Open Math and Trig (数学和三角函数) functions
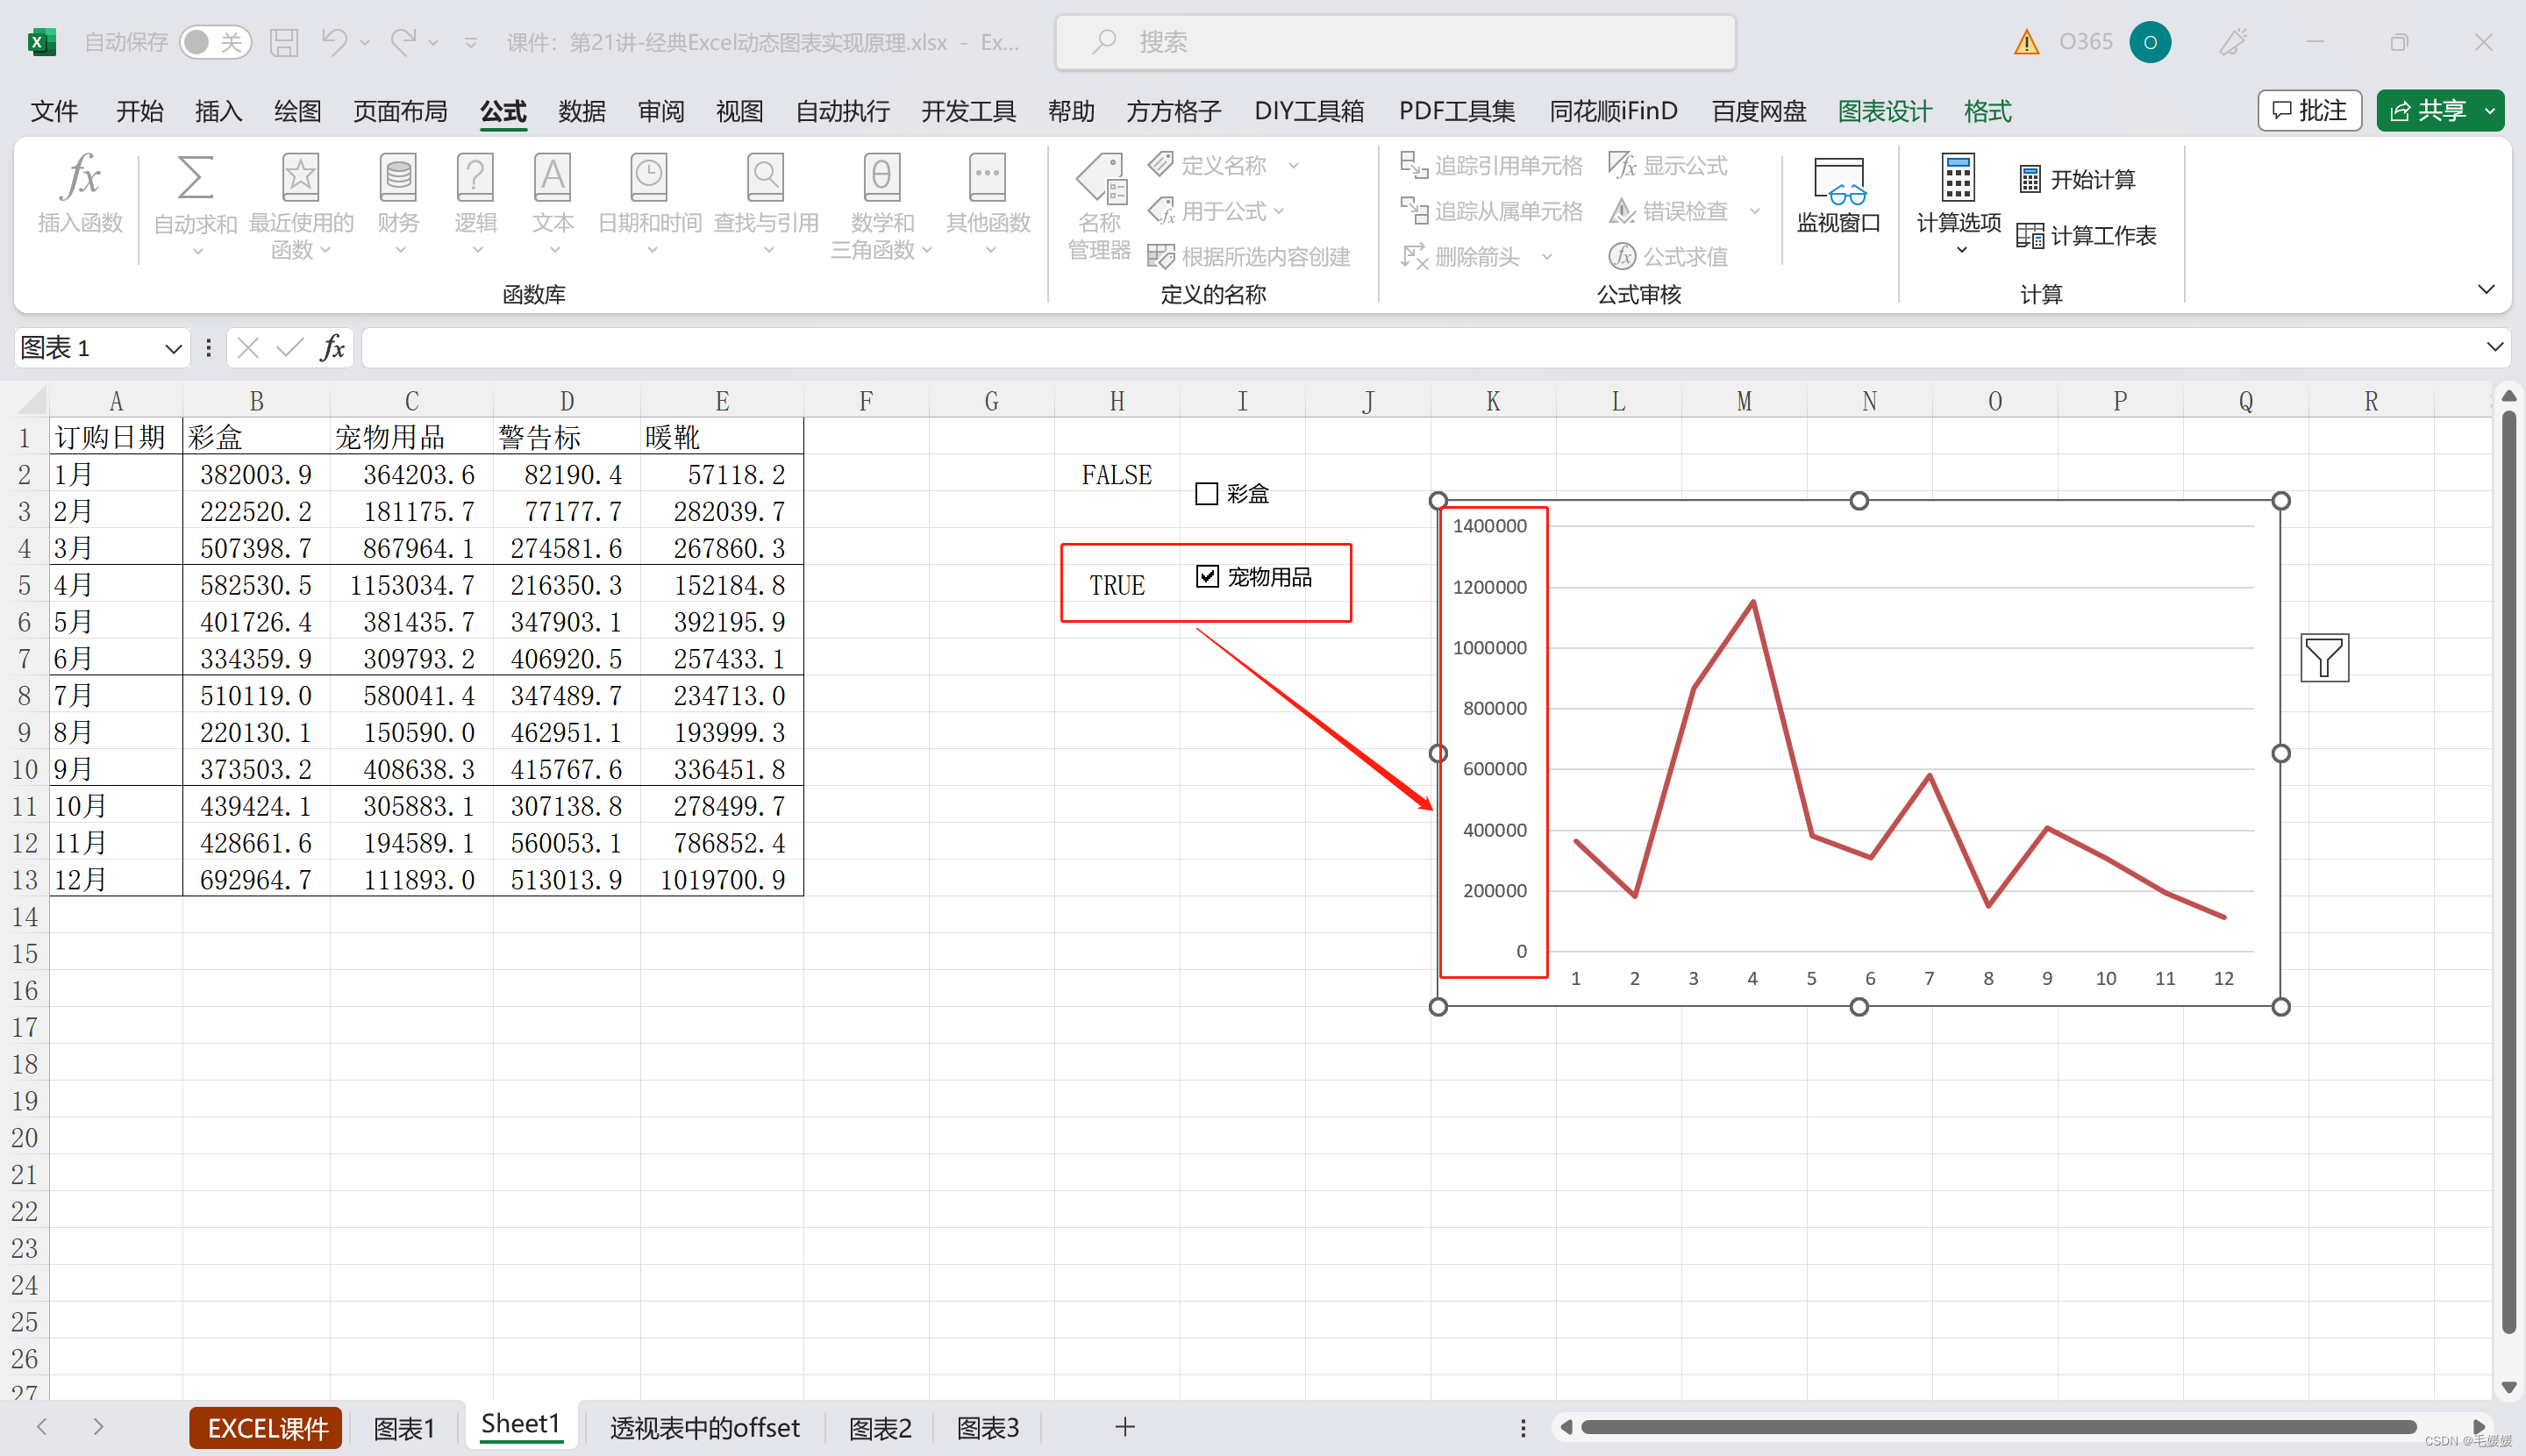Viewport: 2526px width, 1456px height. 881,205
